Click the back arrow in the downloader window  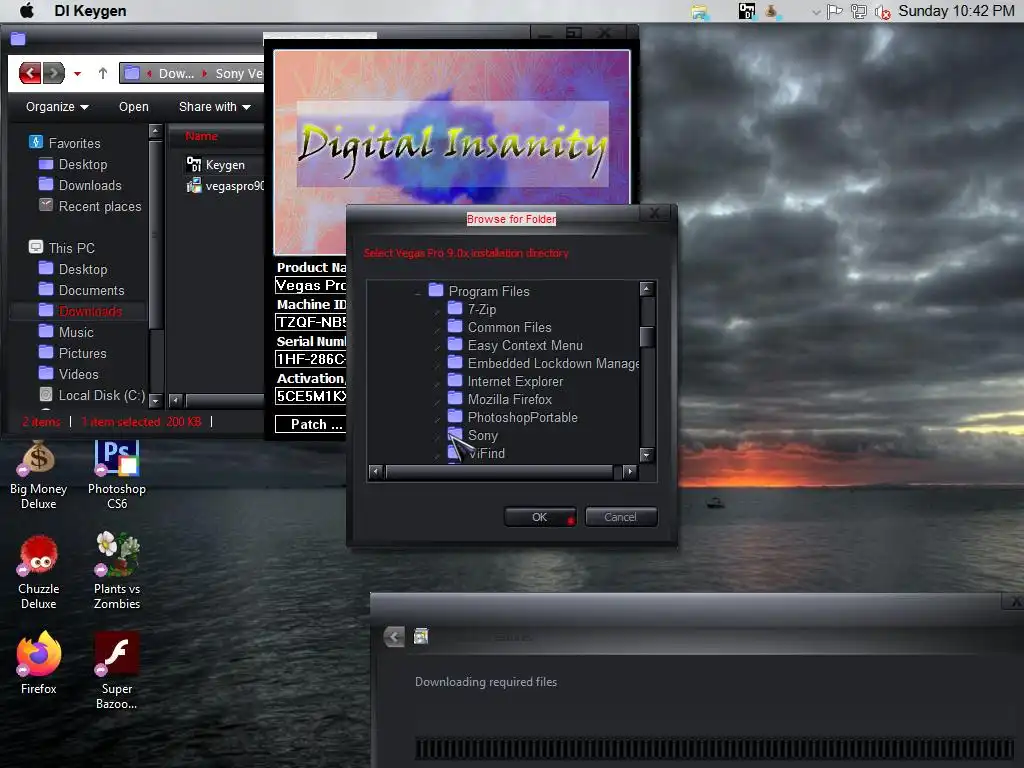coord(394,637)
